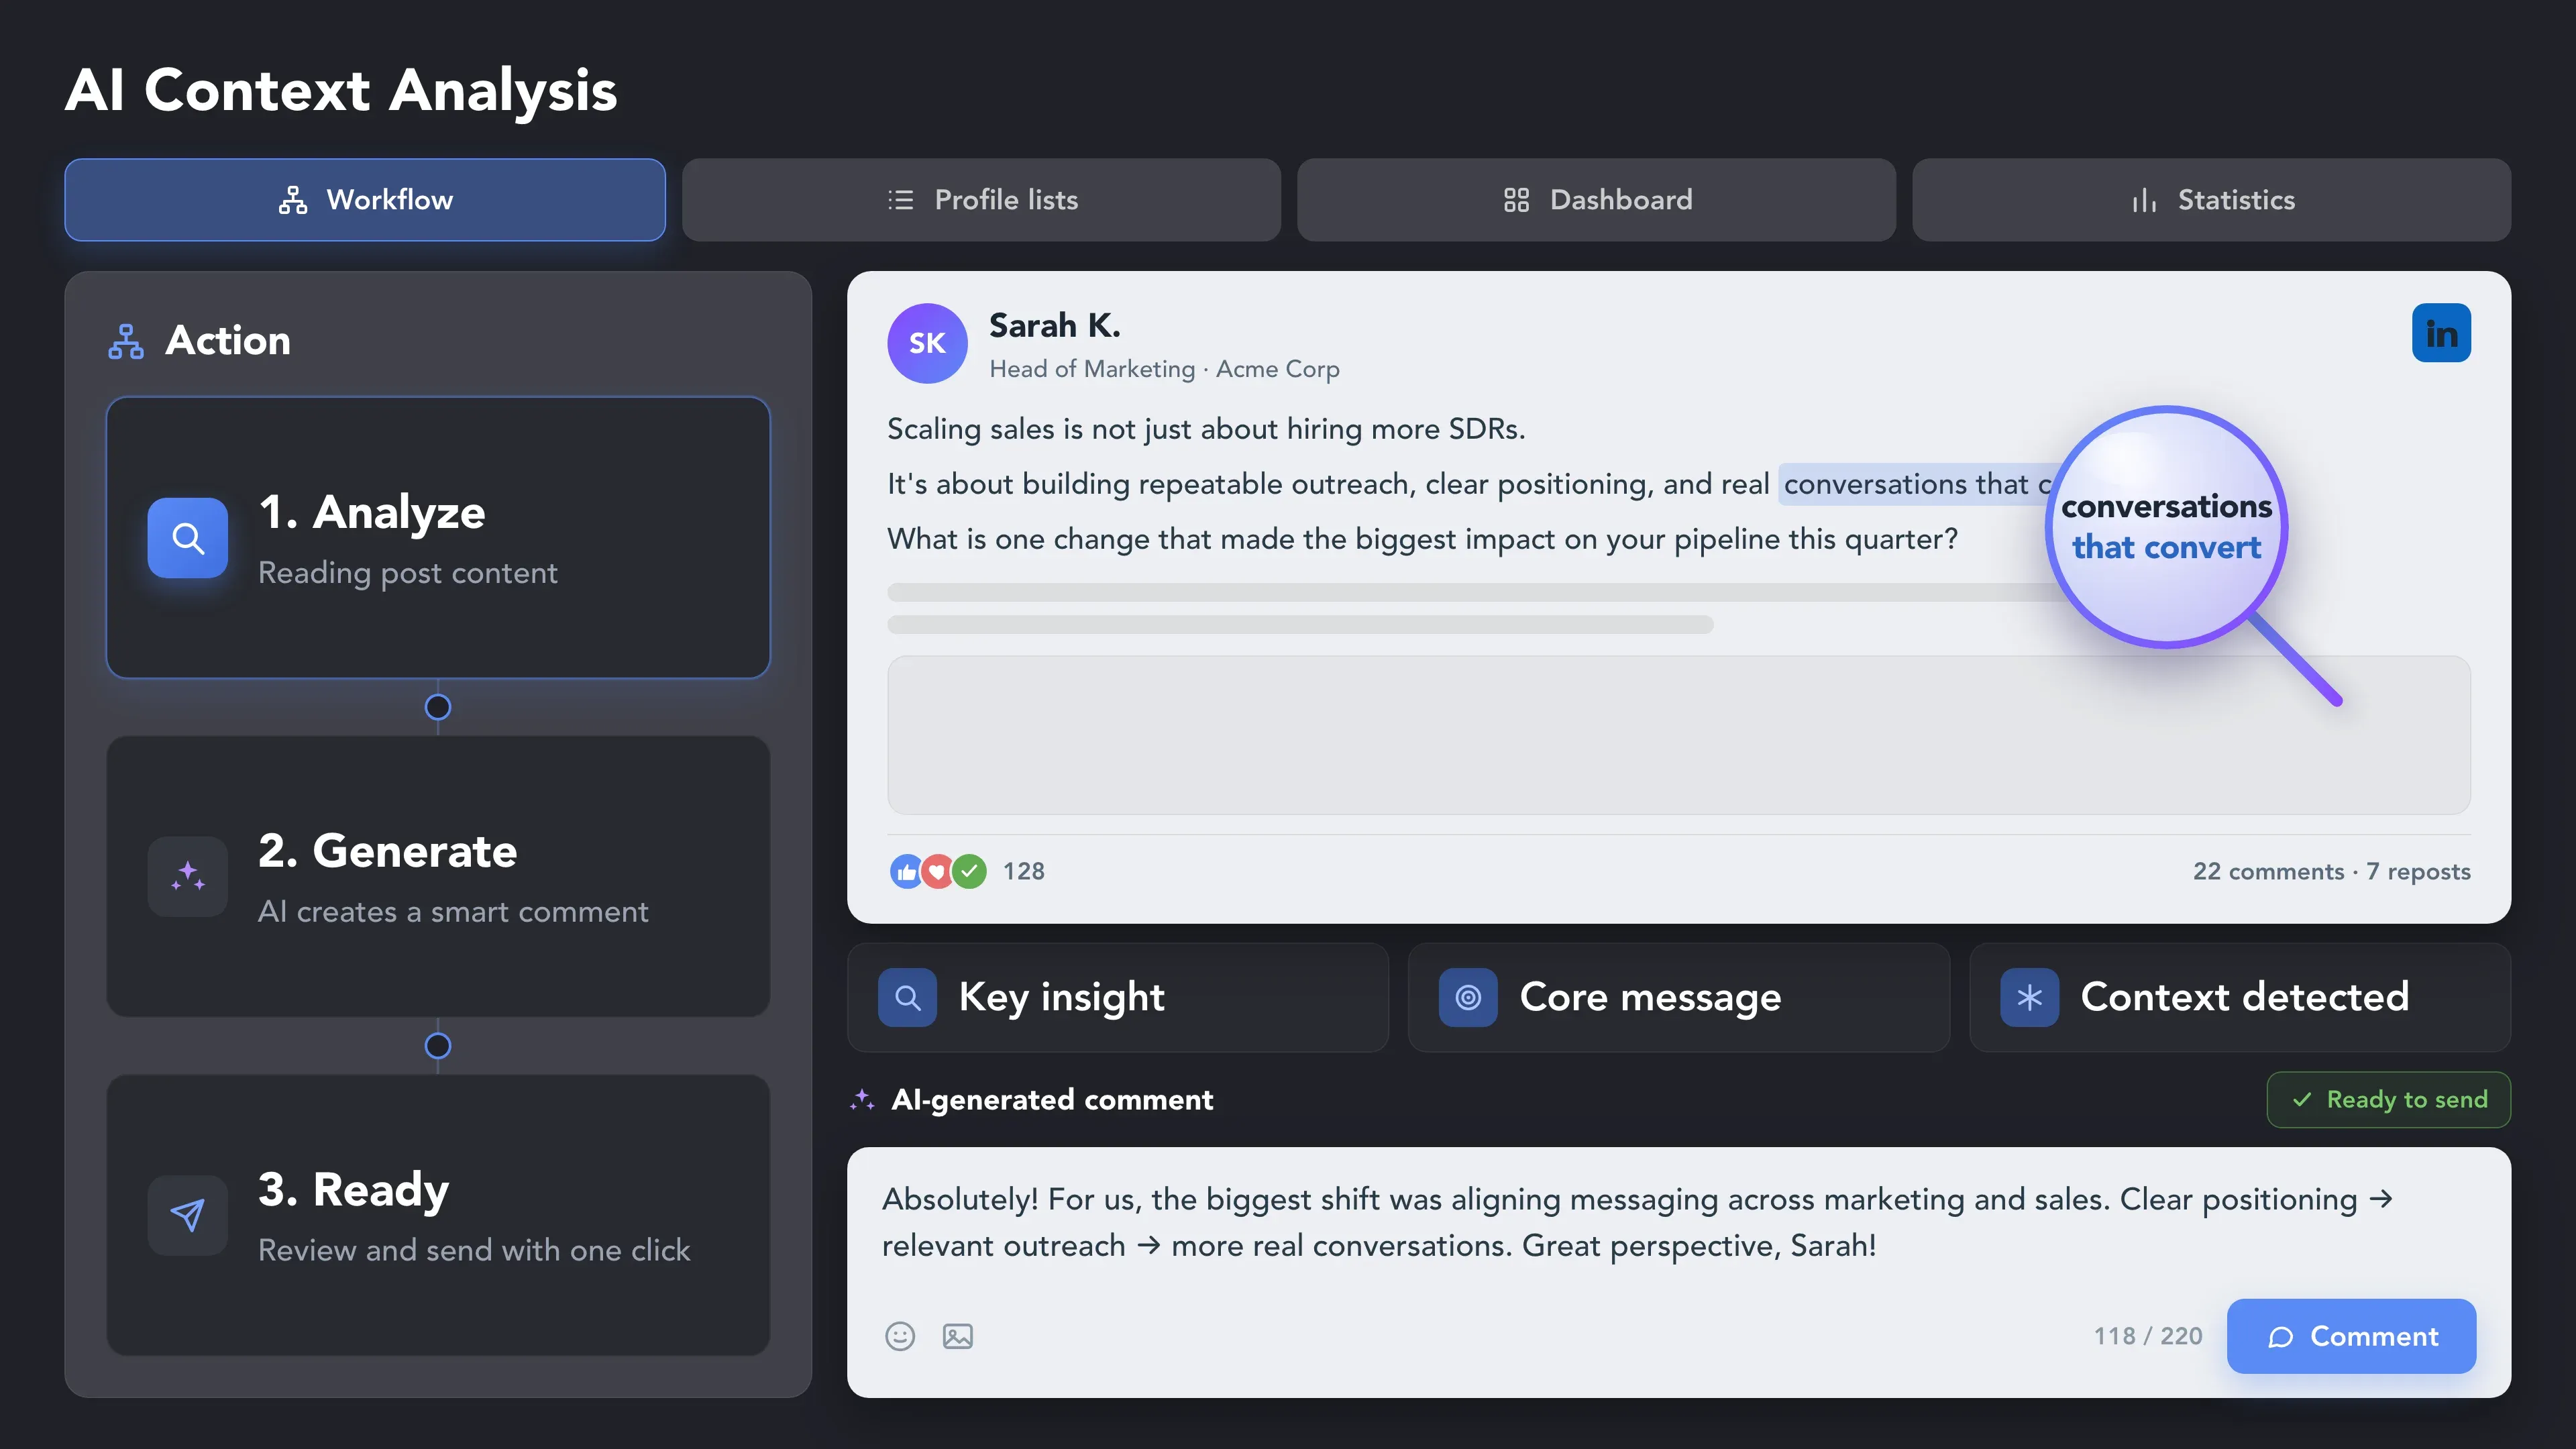Click the LinkedIn logo icon on post
2576x1449 pixels.
click(2441, 333)
